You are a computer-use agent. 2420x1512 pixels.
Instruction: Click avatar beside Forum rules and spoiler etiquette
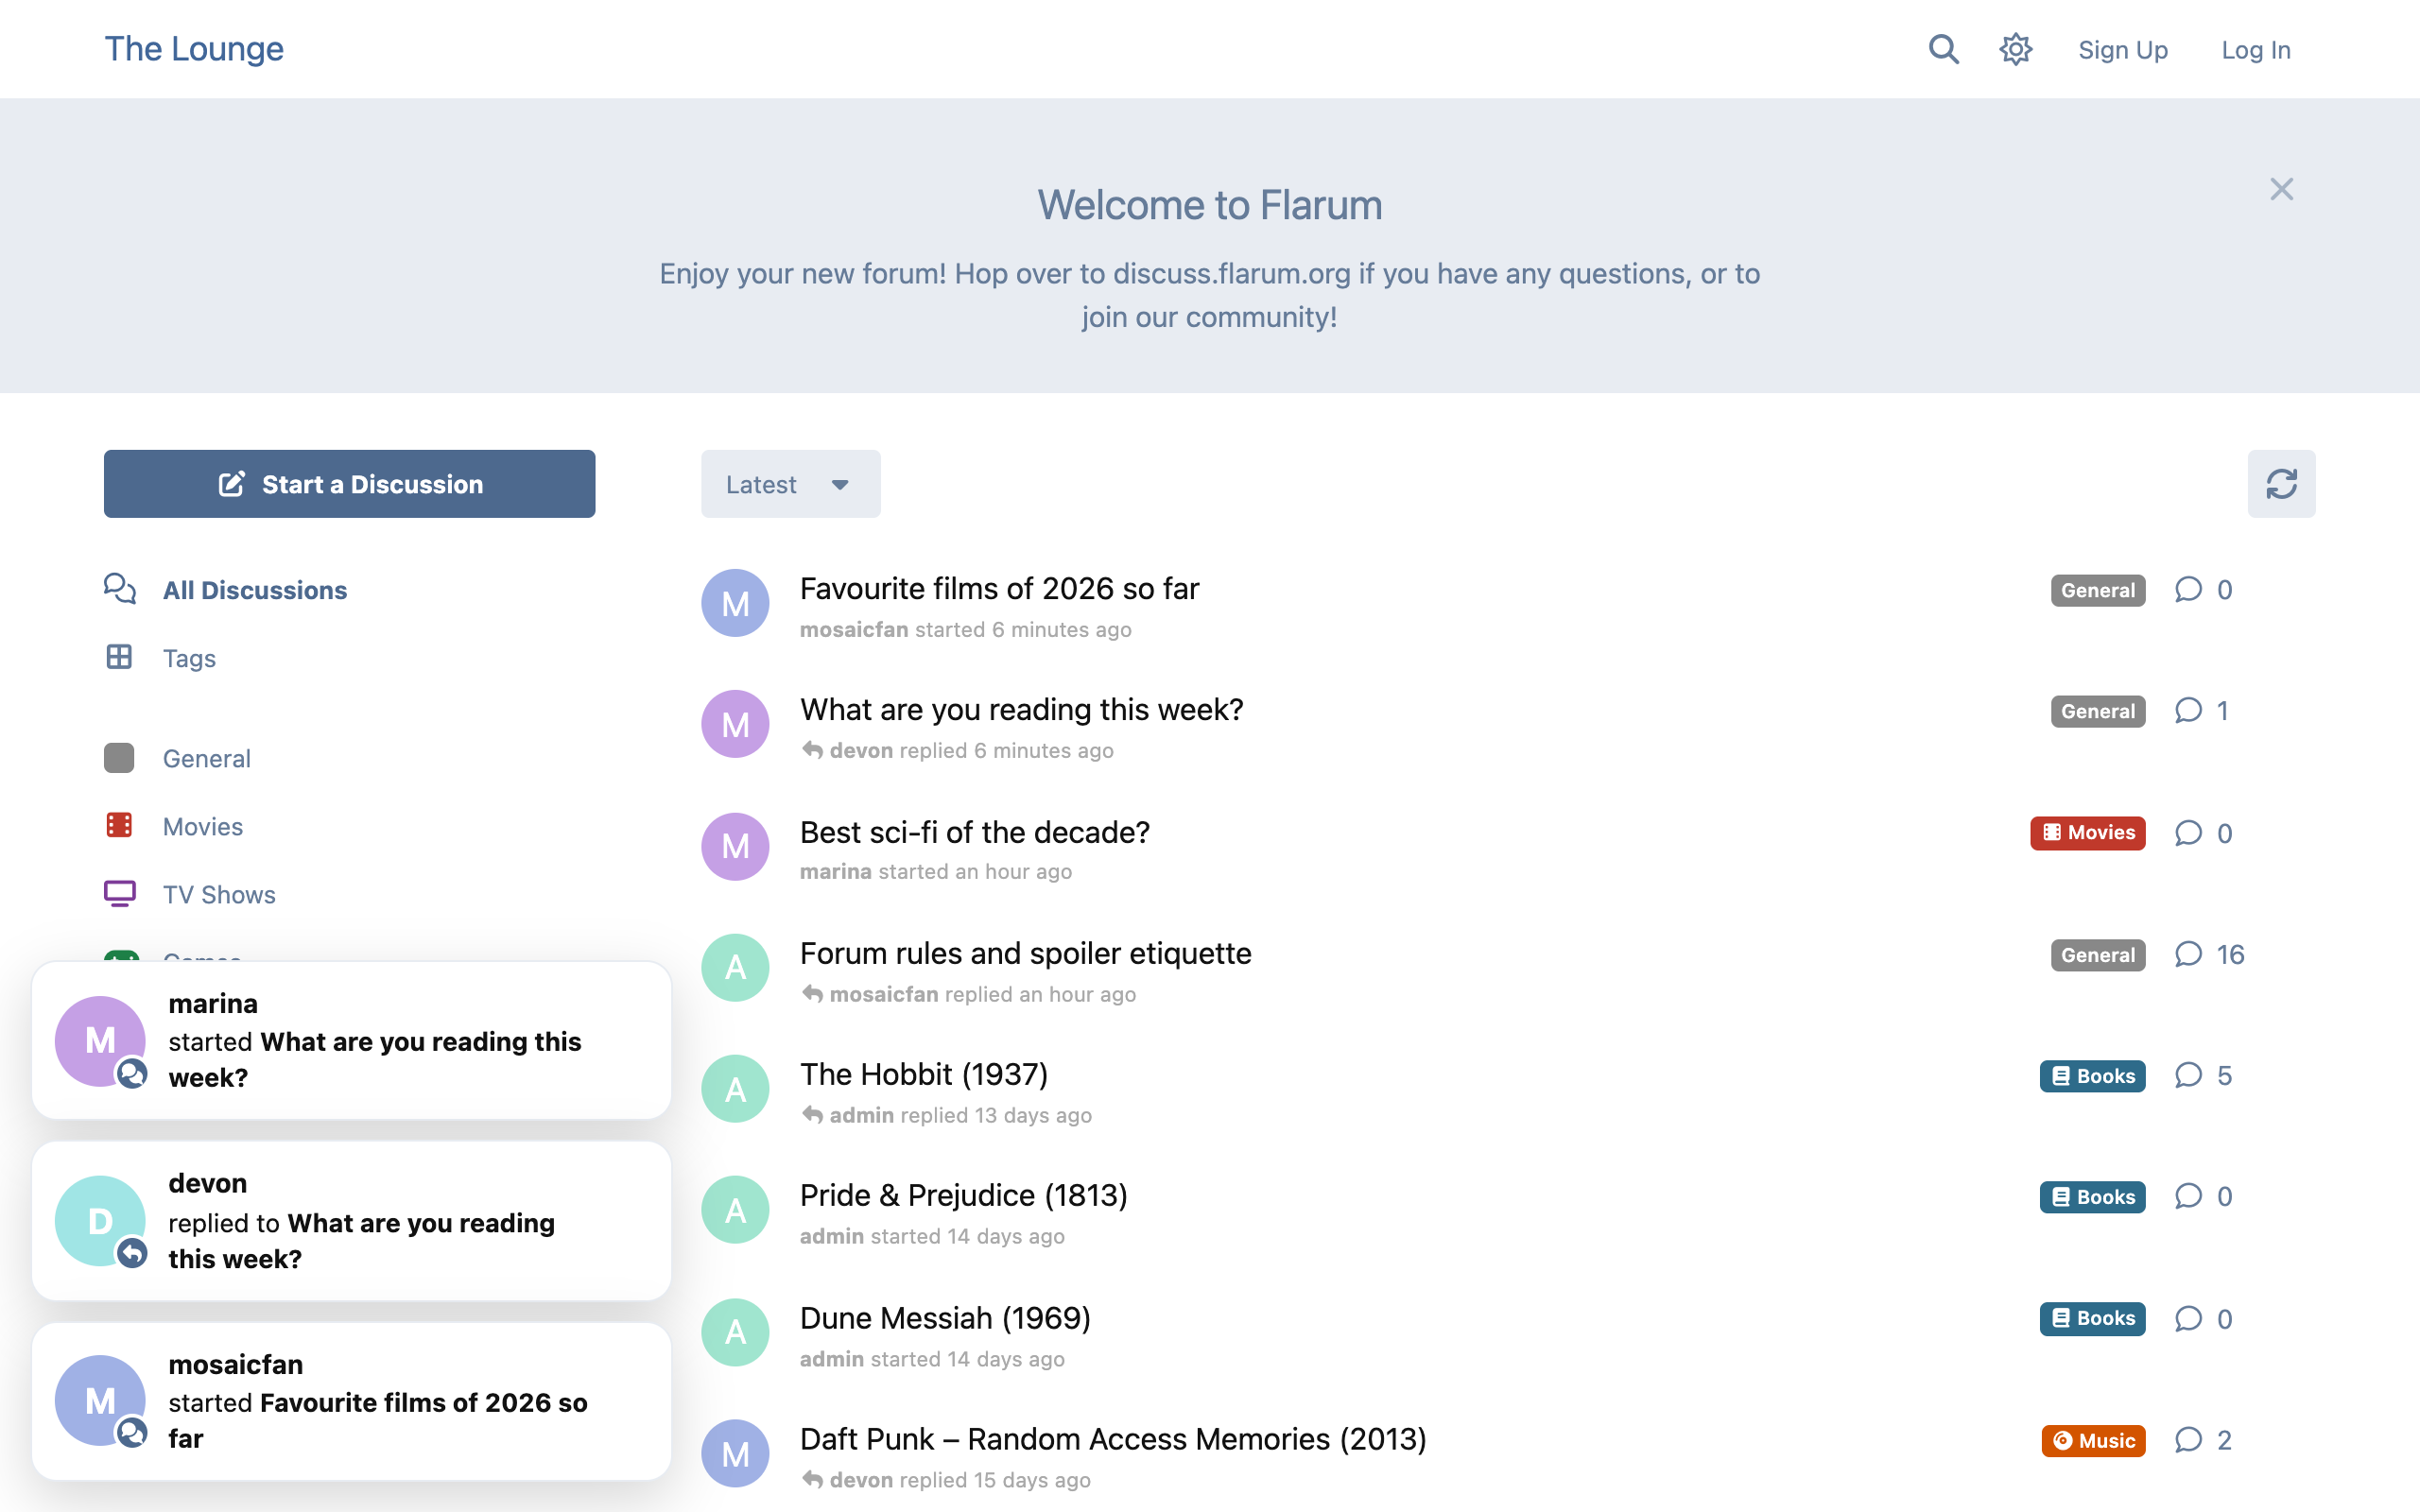click(735, 967)
